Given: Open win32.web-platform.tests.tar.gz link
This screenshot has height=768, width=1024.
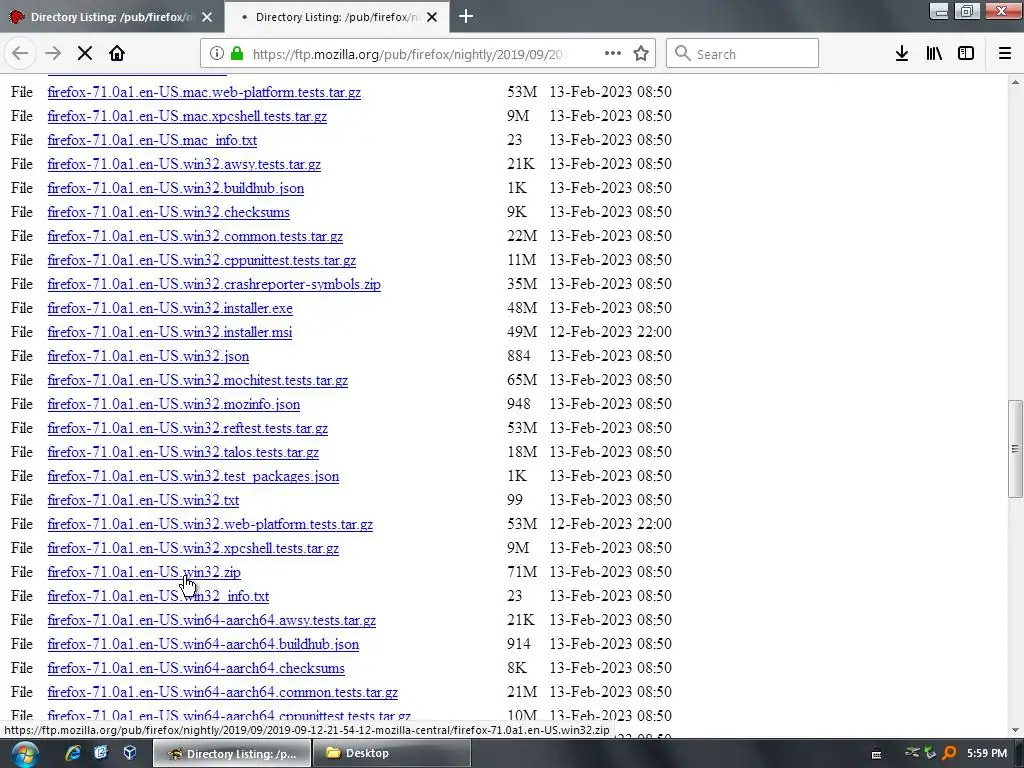Looking at the screenshot, I should click(x=210, y=524).
